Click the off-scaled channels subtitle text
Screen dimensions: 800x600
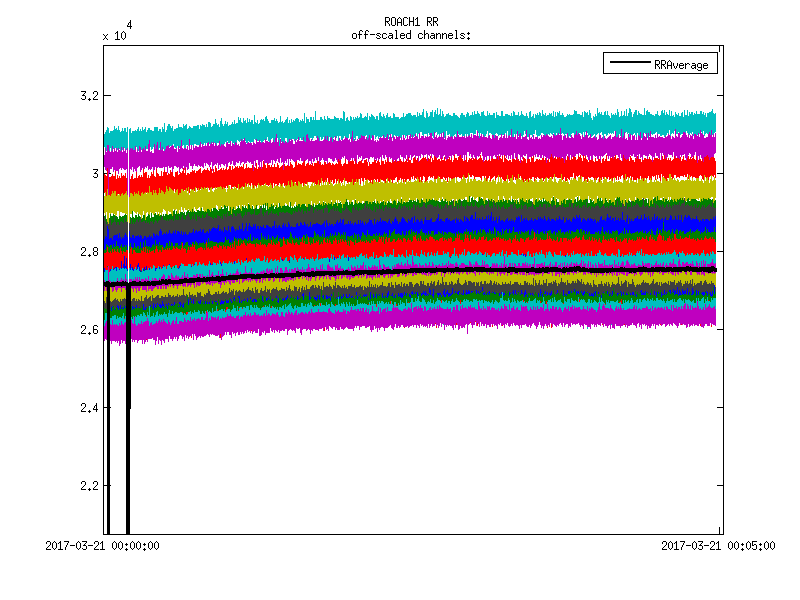click(x=411, y=35)
